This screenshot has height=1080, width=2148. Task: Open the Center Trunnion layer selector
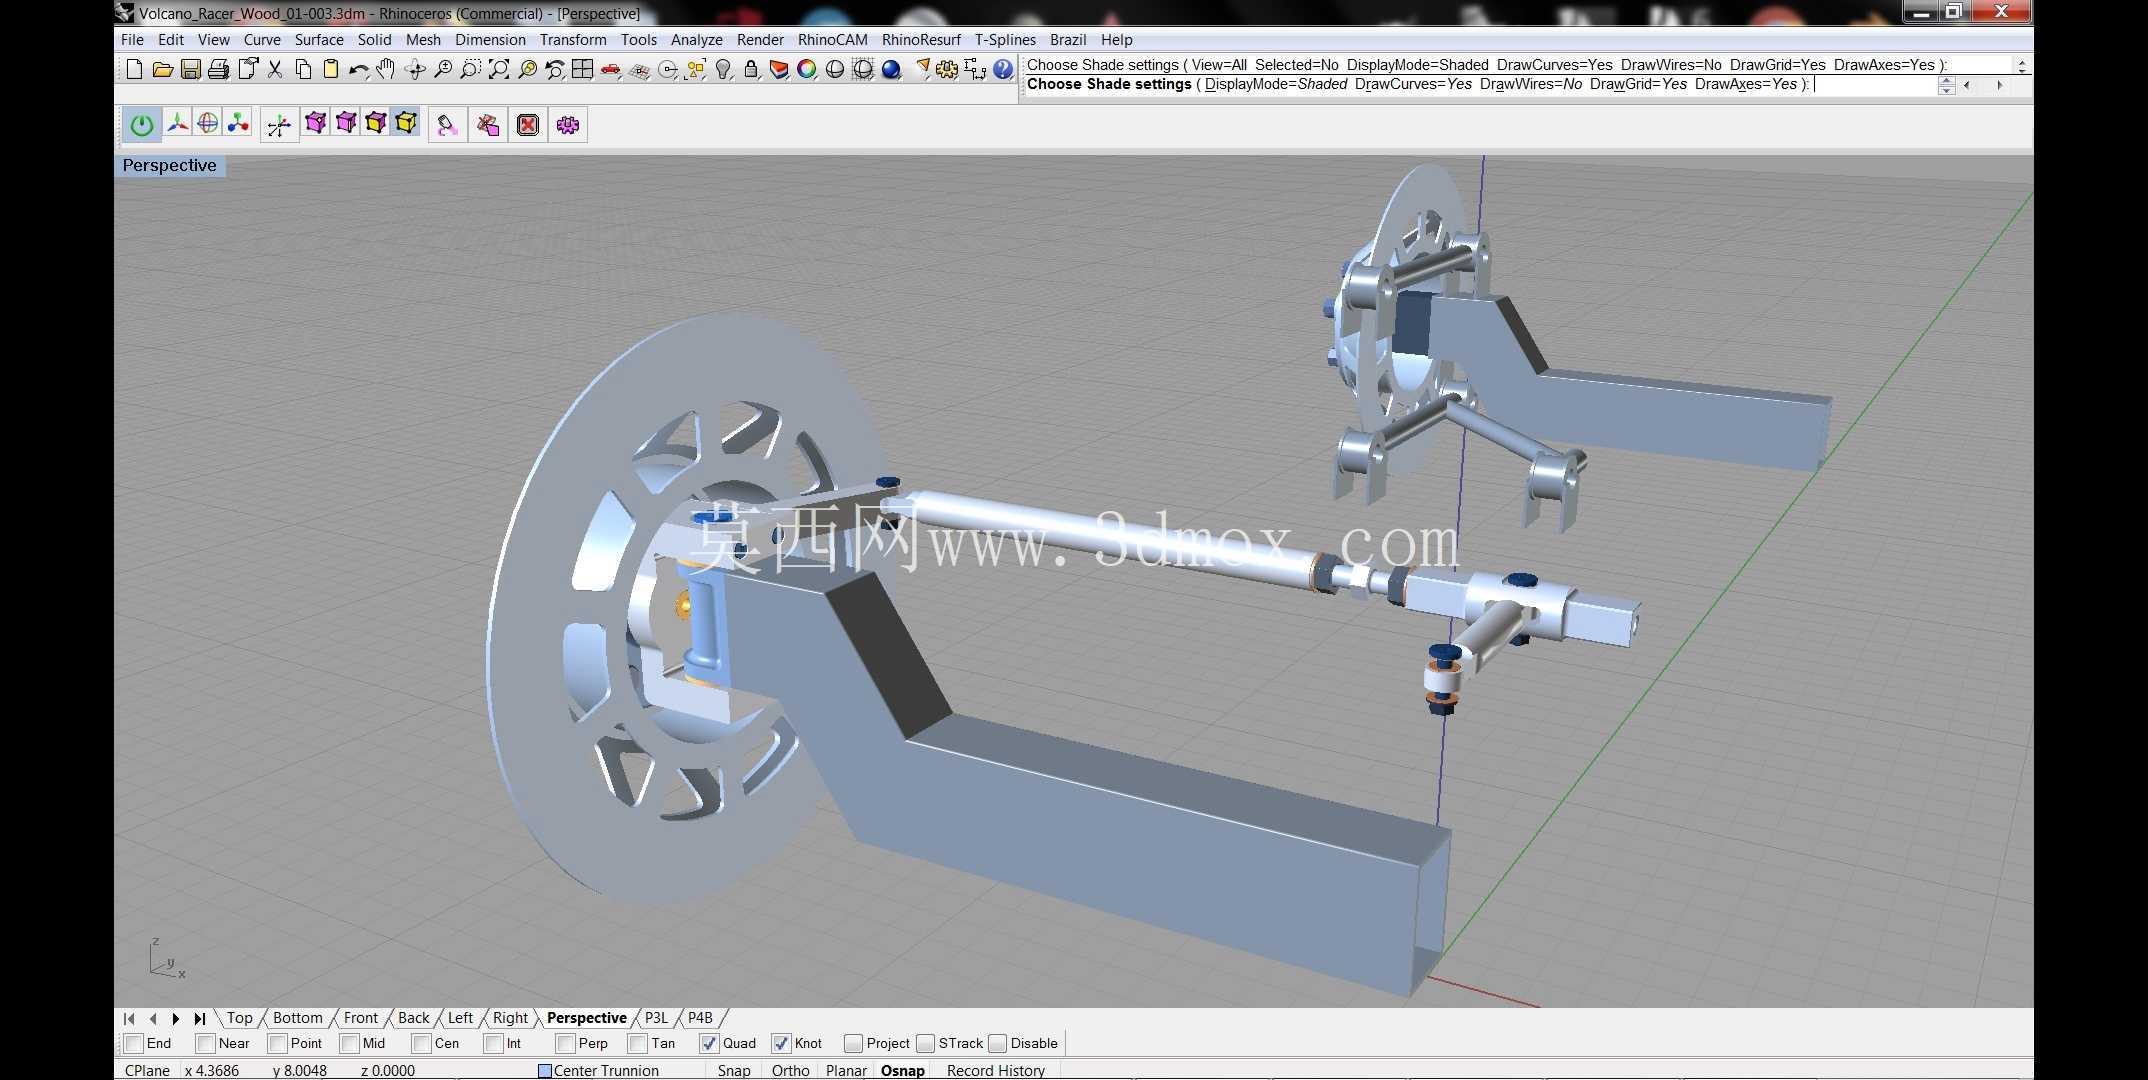598,1070
